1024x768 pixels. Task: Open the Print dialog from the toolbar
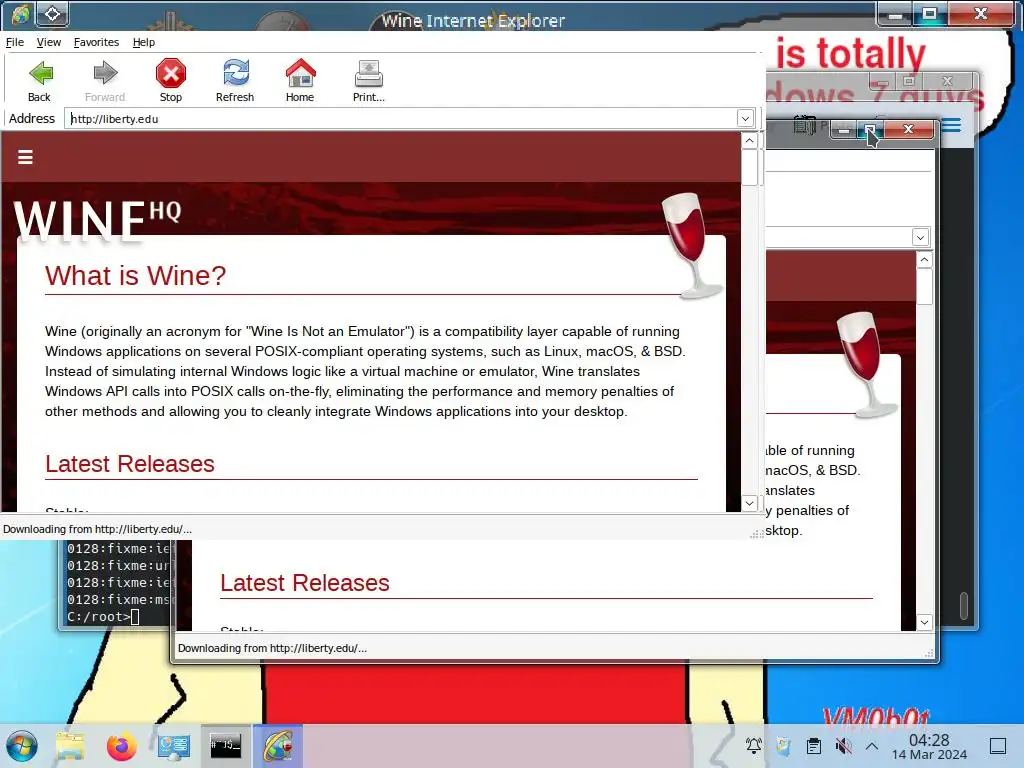[368, 80]
